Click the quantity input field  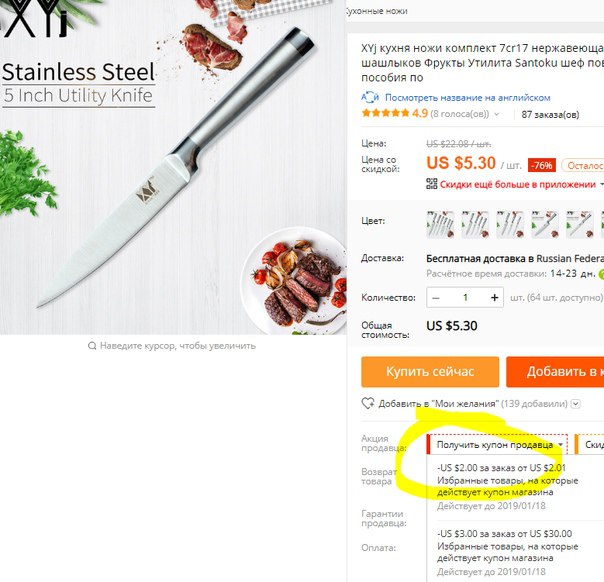(x=465, y=297)
